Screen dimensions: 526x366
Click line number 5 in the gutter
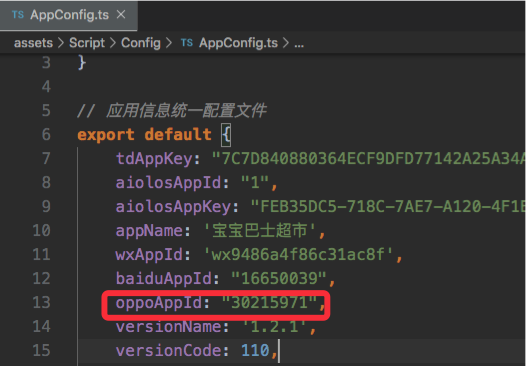click(46, 111)
